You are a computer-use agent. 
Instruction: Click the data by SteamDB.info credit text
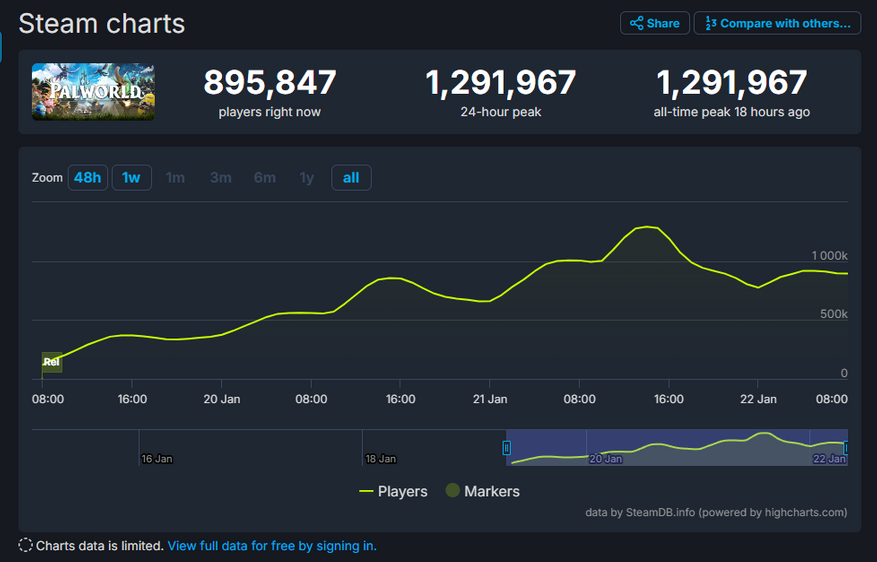coord(716,512)
